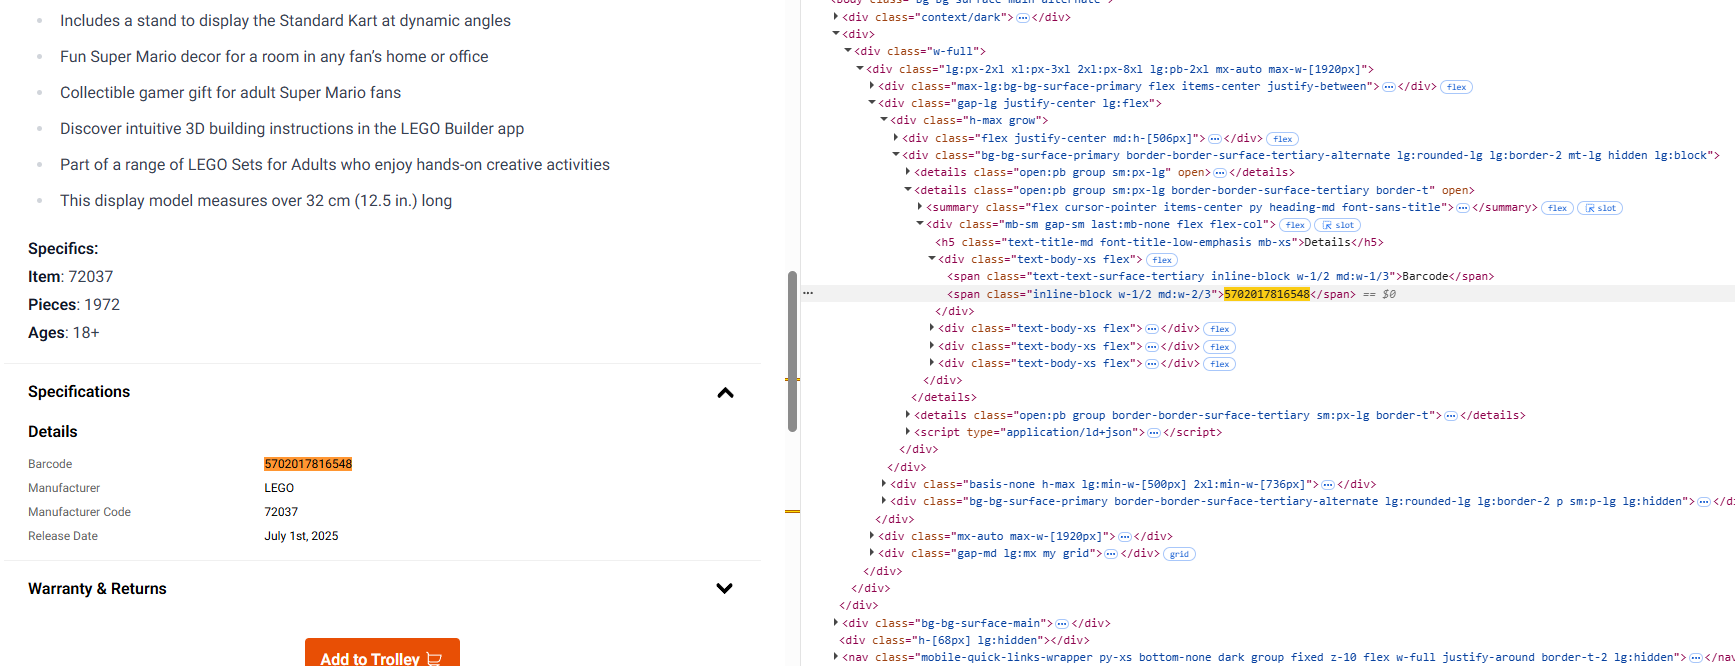Expand the first details sm:px-lg open node
The image size is (1735, 666).
click(x=908, y=172)
